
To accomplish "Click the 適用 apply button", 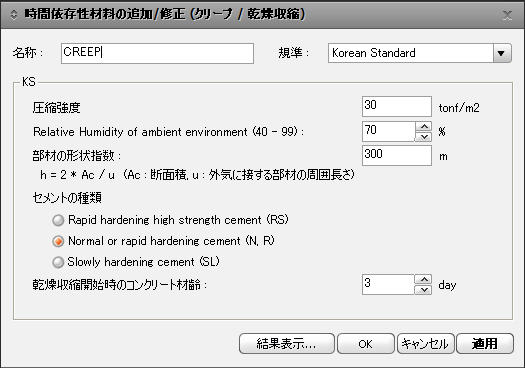I will click(485, 344).
